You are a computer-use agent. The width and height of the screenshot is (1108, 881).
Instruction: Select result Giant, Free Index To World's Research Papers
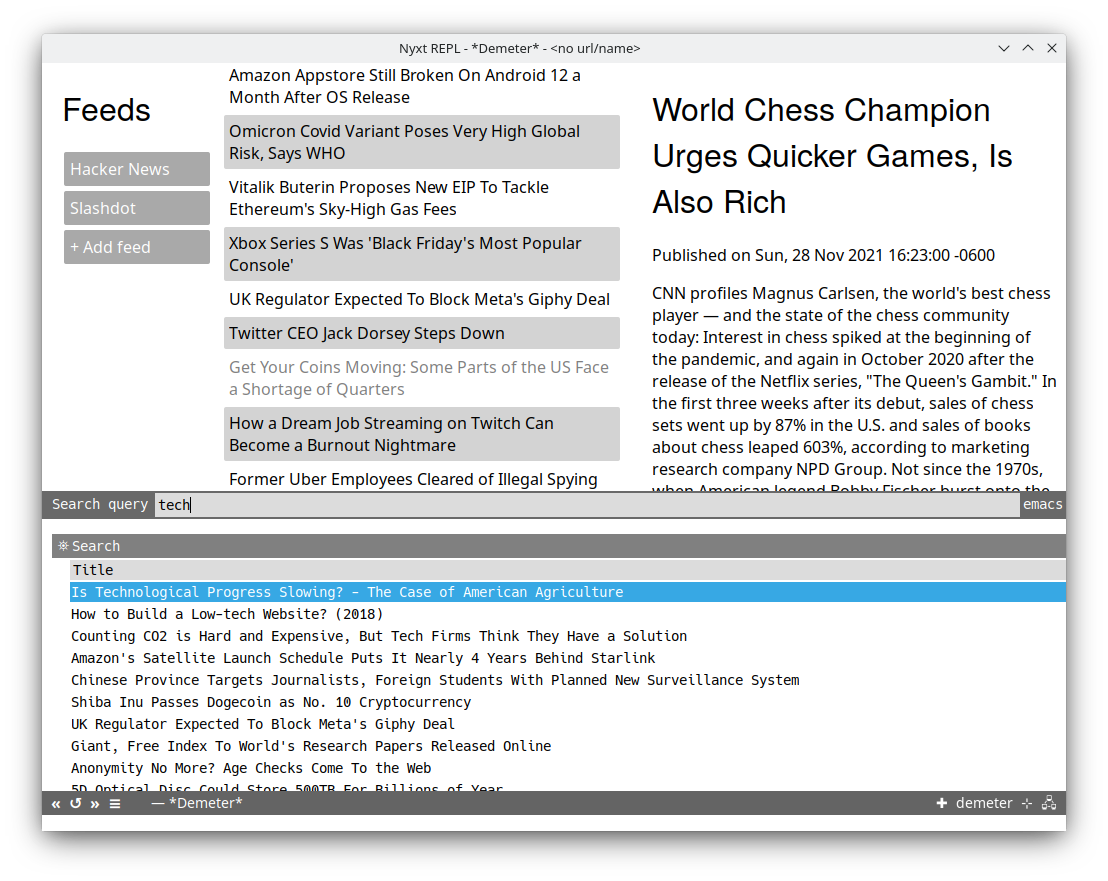pos(567,745)
